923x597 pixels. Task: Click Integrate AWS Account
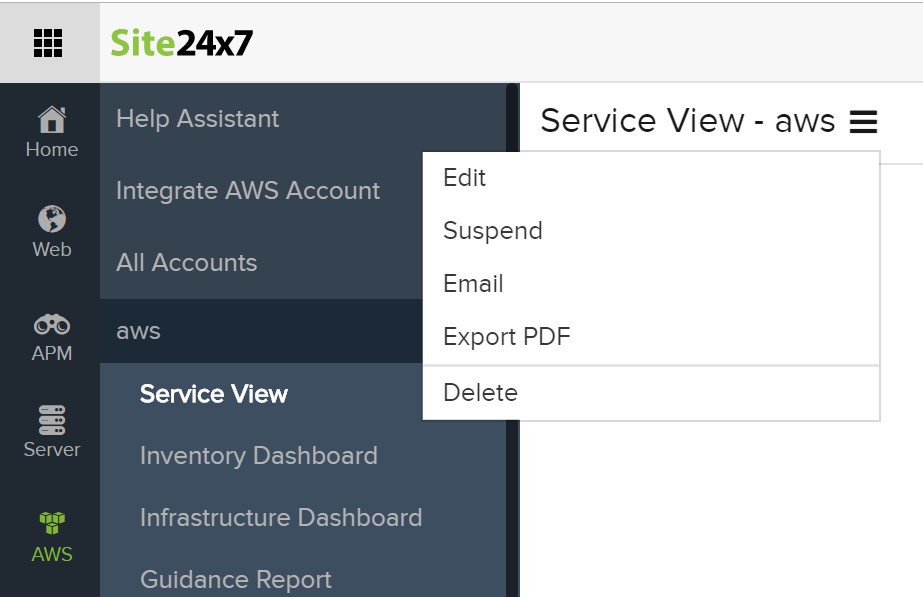[x=247, y=191]
